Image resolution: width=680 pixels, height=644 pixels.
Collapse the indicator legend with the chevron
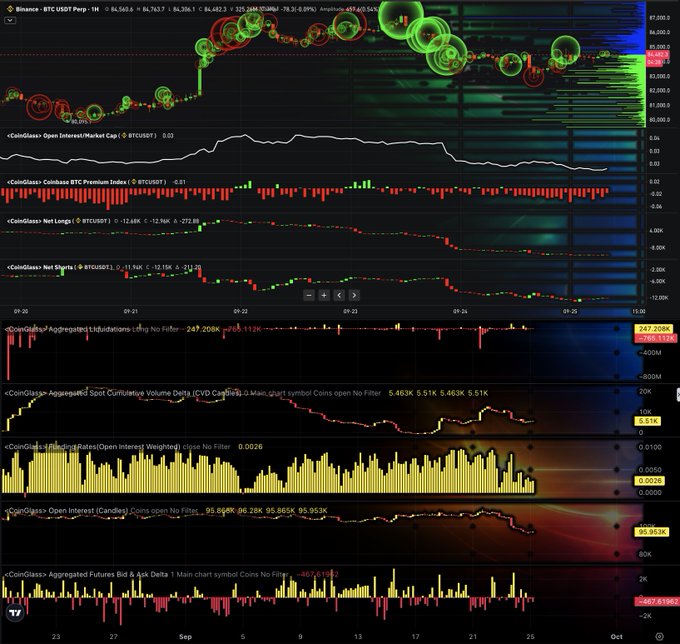click(10, 20)
